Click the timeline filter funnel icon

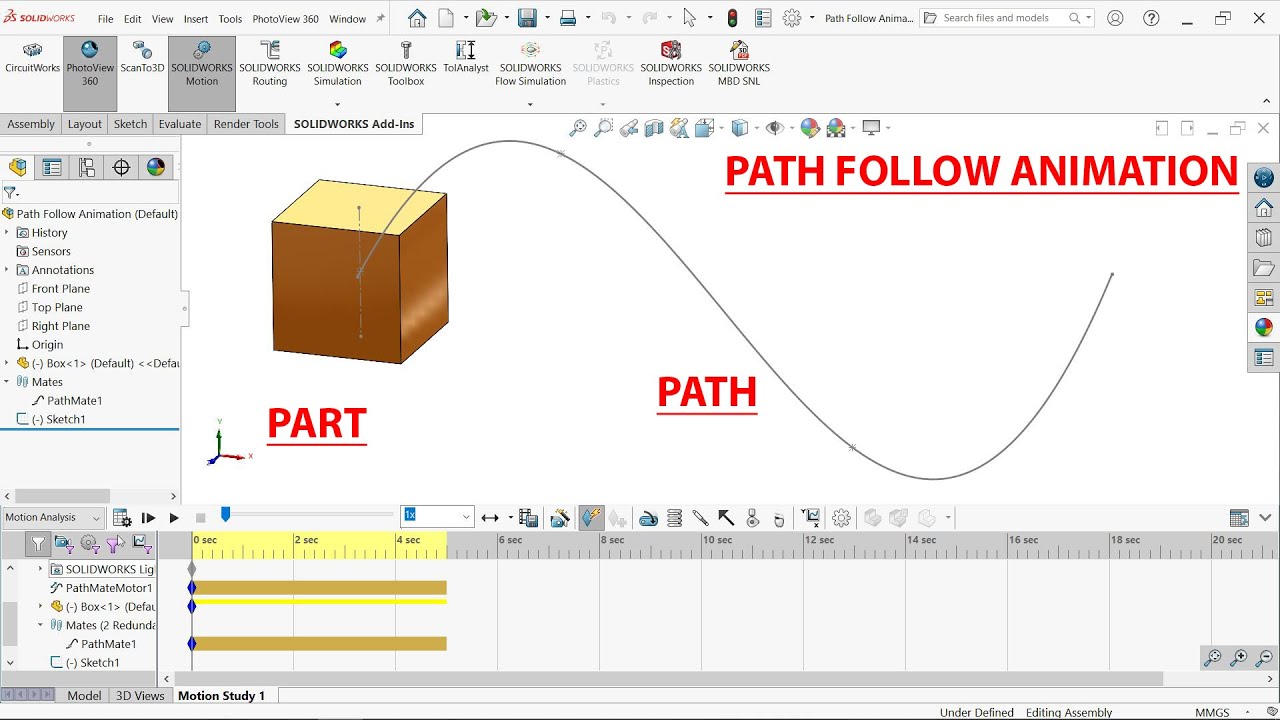click(x=37, y=544)
